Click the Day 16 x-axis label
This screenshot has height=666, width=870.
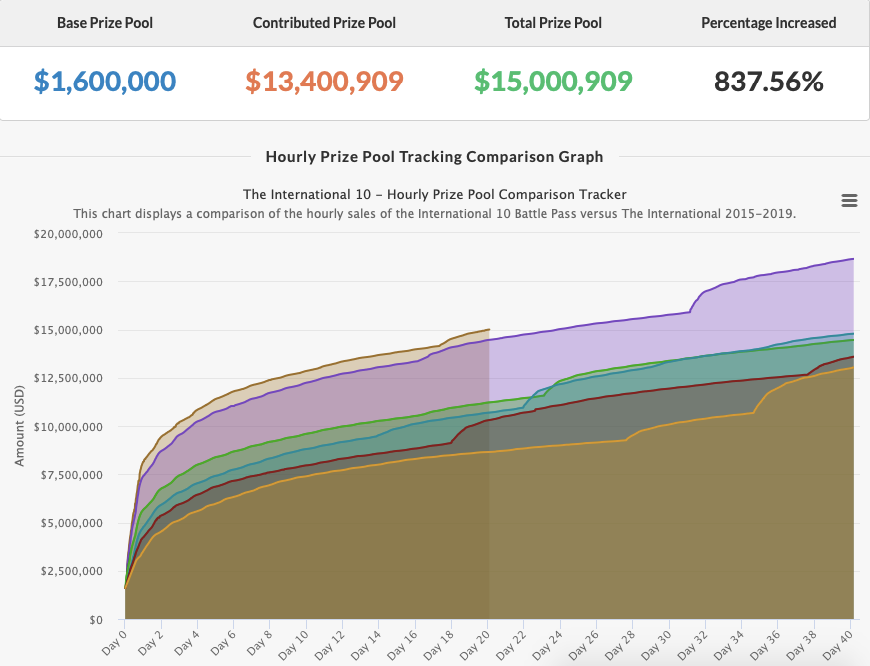pyautogui.click(x=402, y=644)
